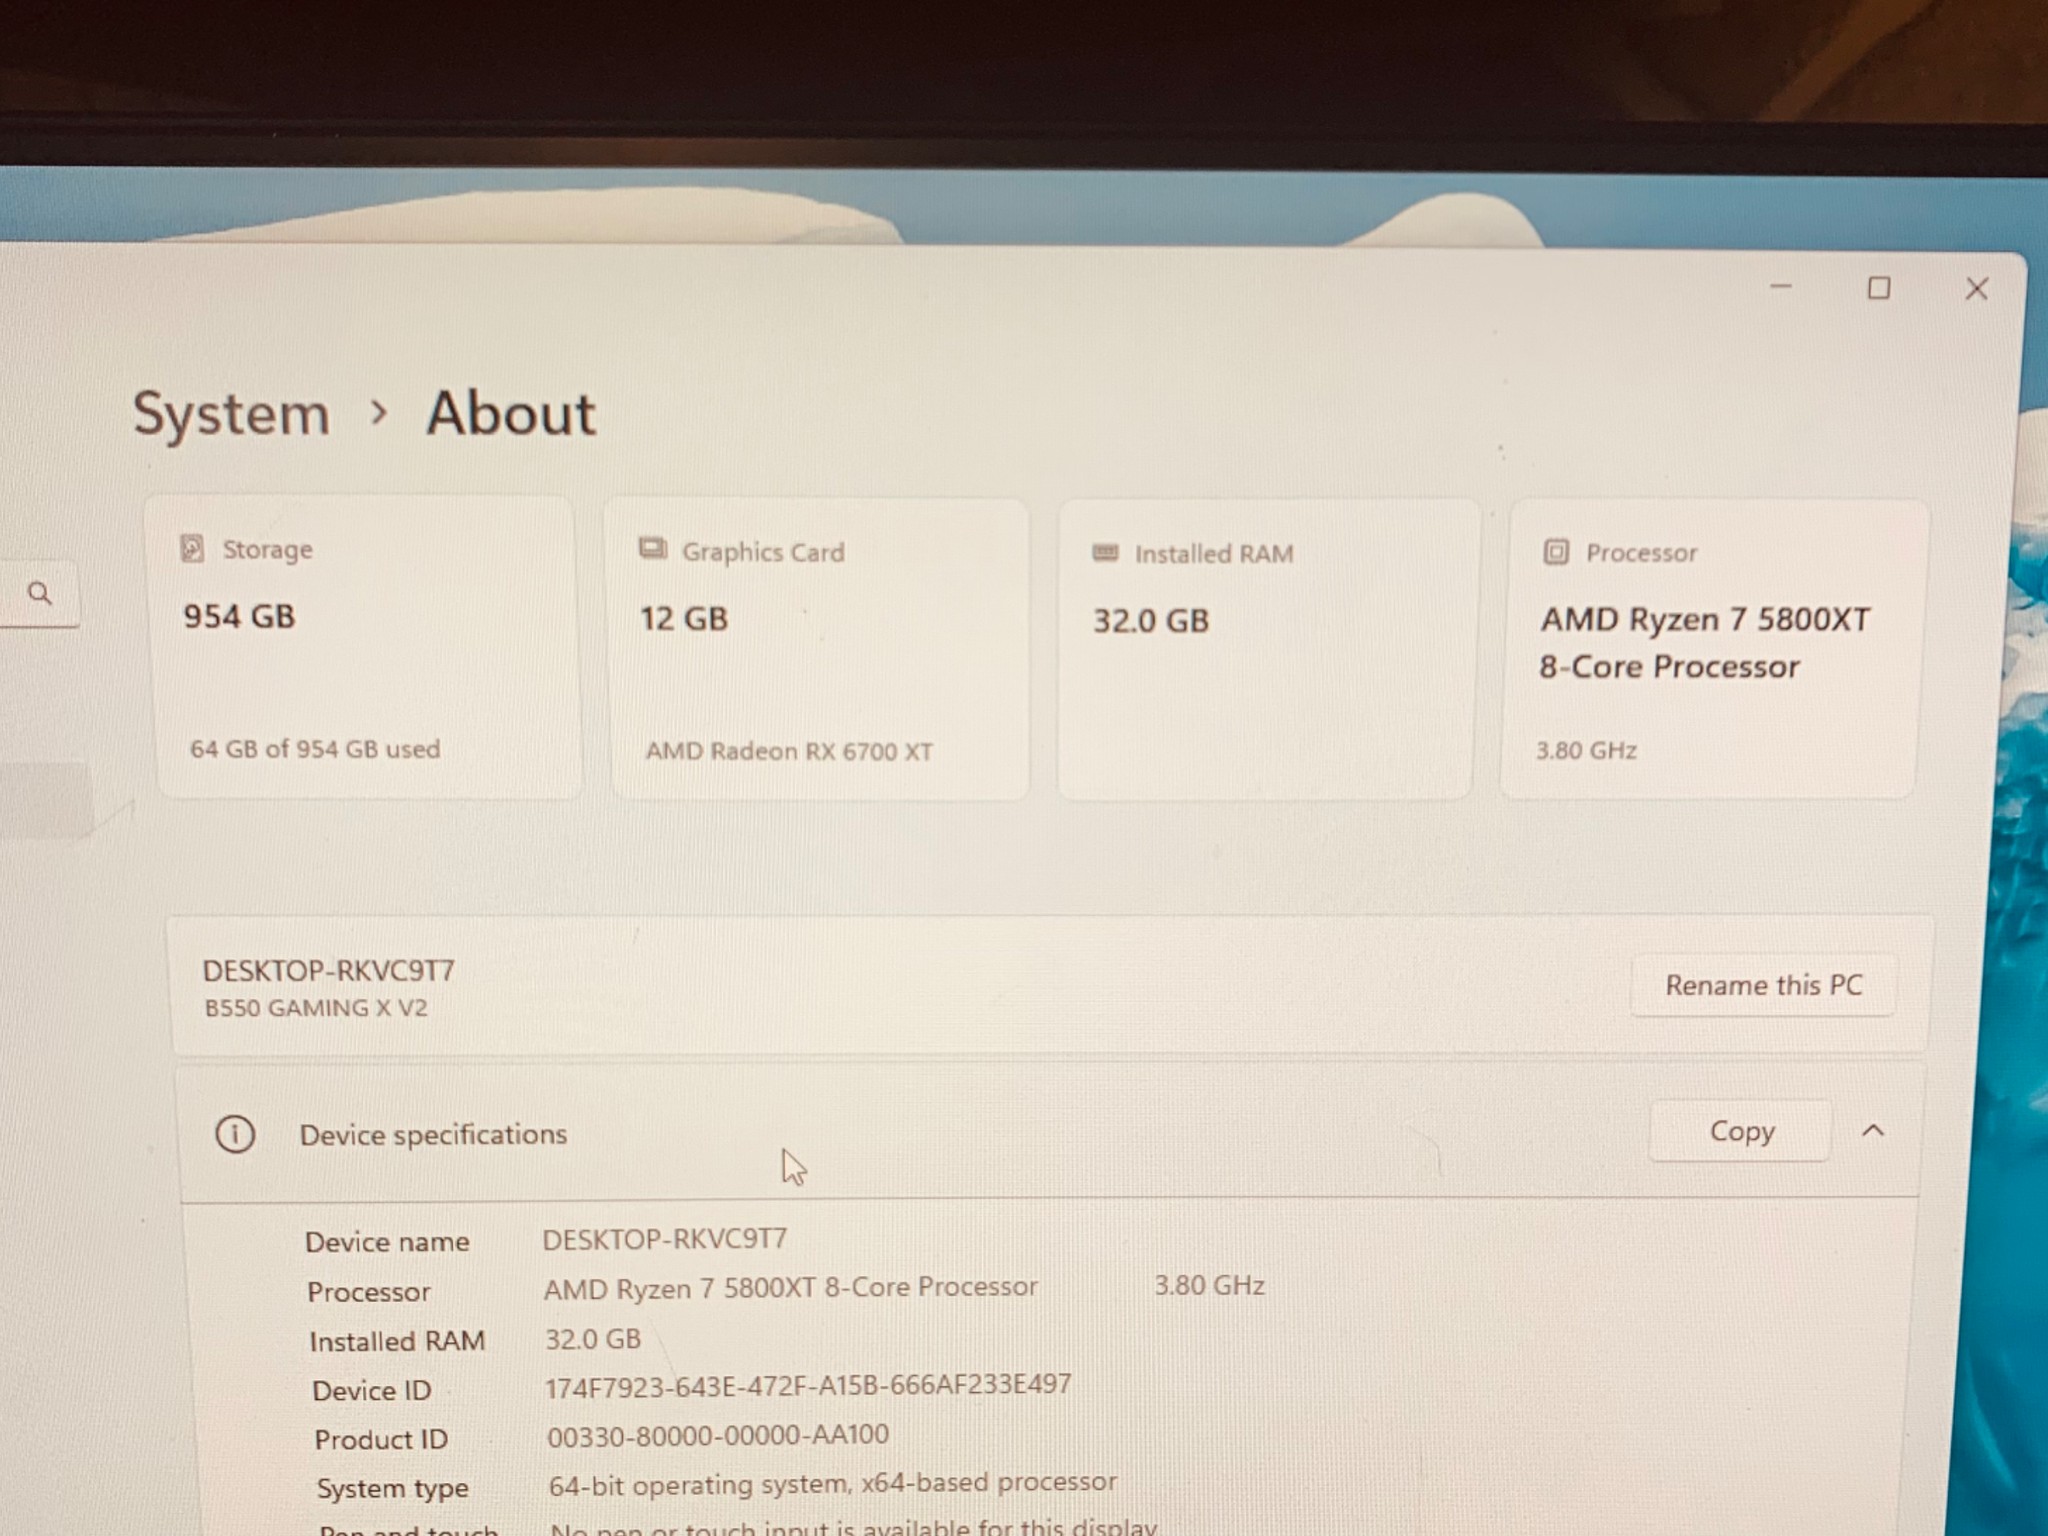Image resolution: width=2048 pixels, height=1536 pixels.
Task: Select the 12 GB Graphics Card tile
Action: click(818, 650)
